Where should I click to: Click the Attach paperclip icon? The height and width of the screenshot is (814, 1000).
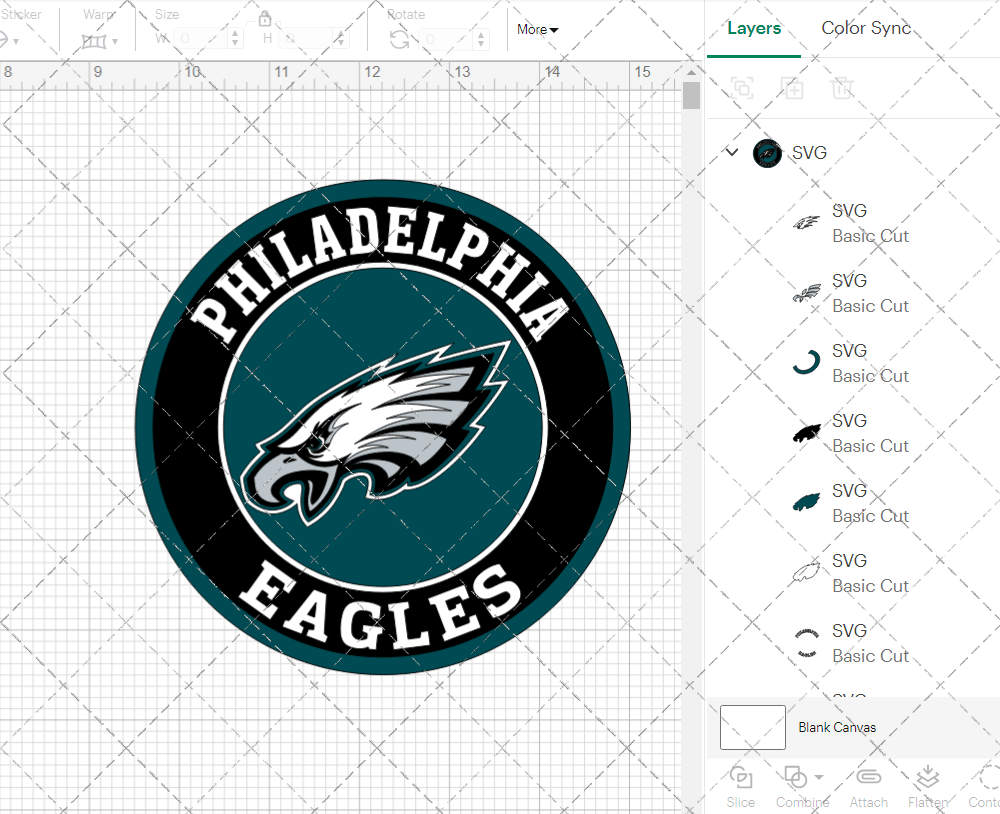868,777
